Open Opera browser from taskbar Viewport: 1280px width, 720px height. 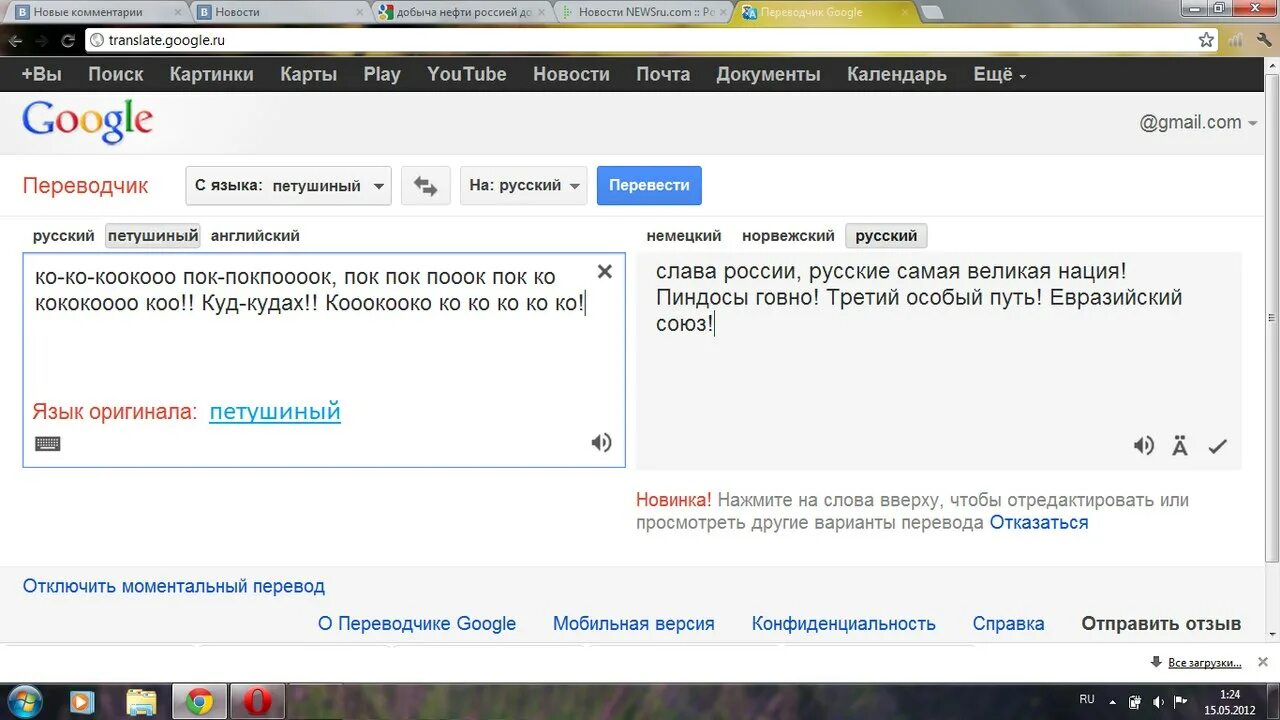point(258,702)
